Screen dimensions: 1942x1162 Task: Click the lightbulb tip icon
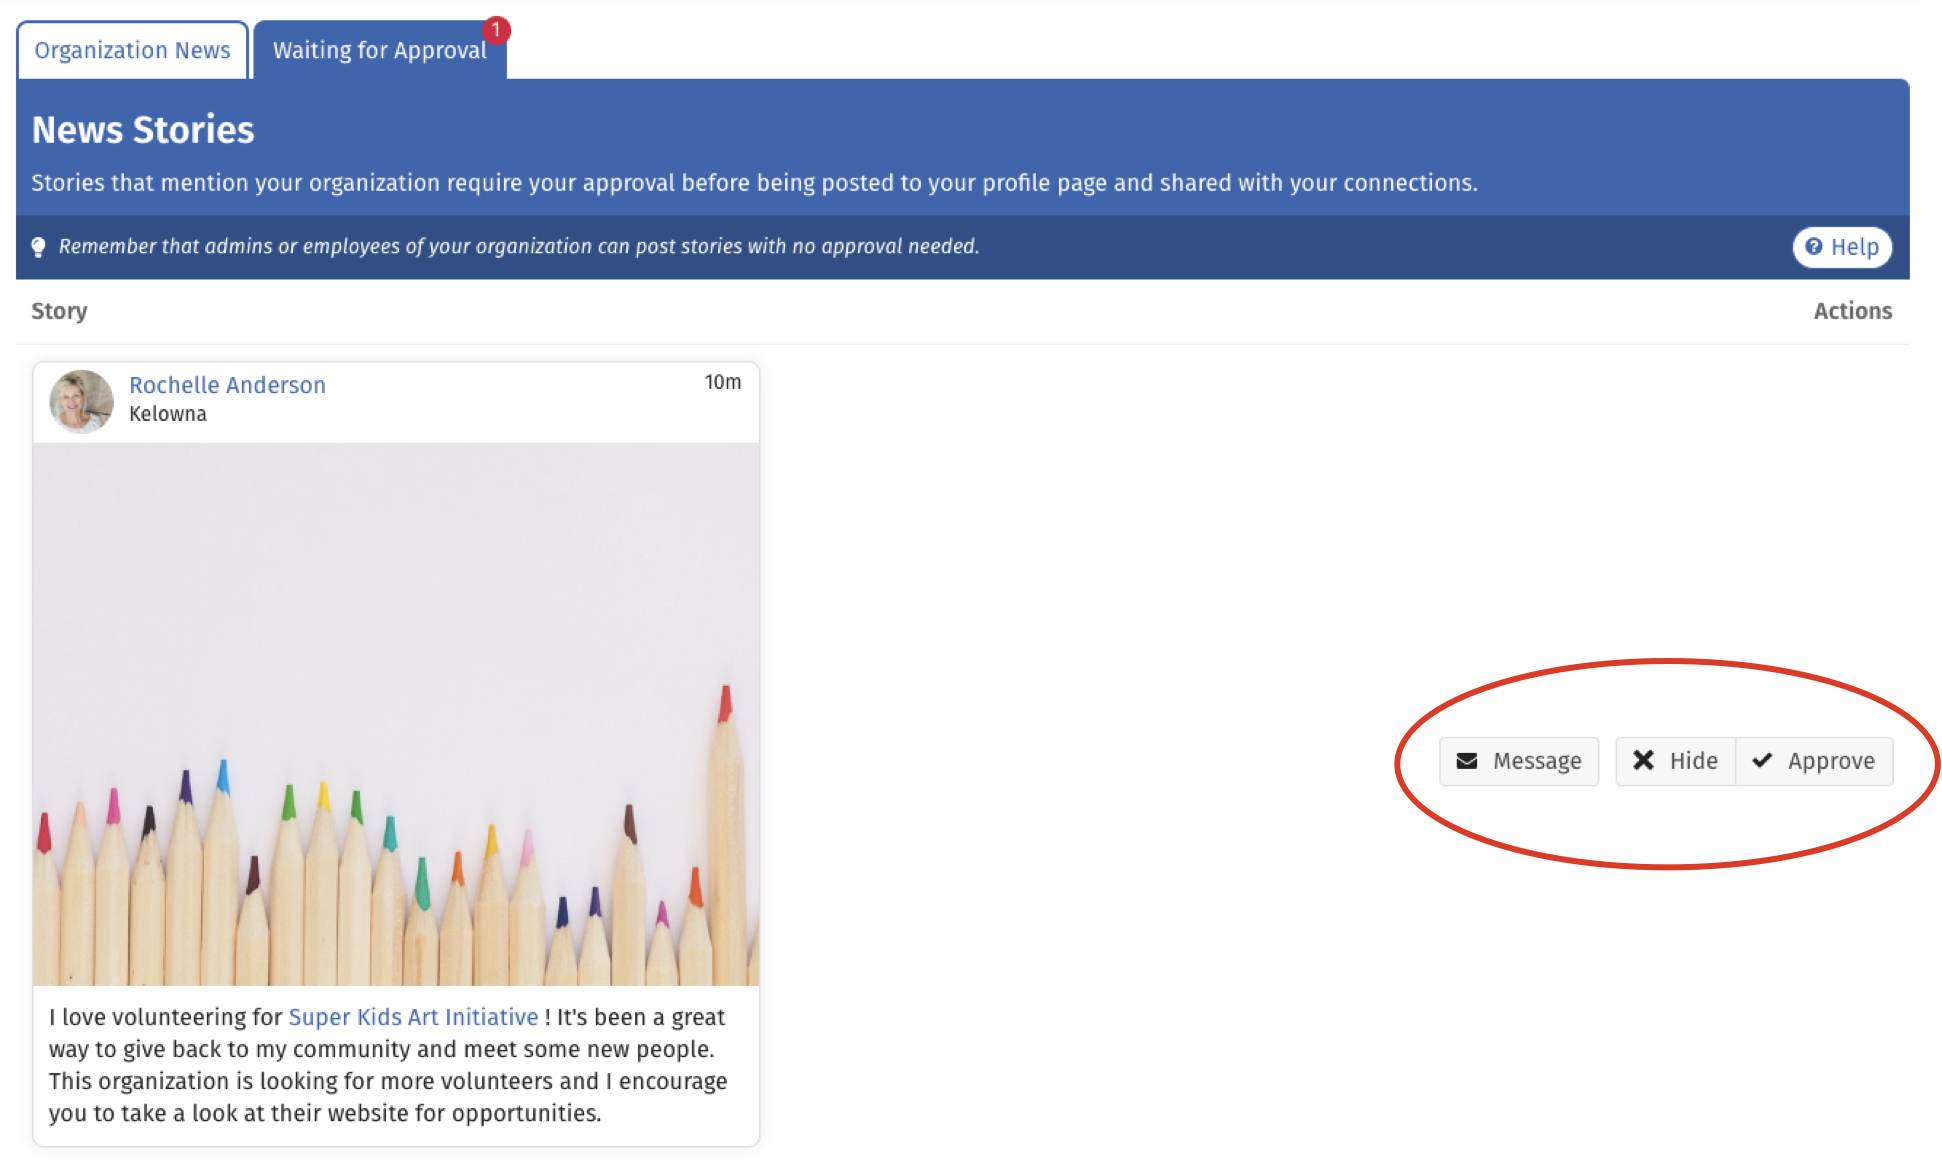pos(38,247)
